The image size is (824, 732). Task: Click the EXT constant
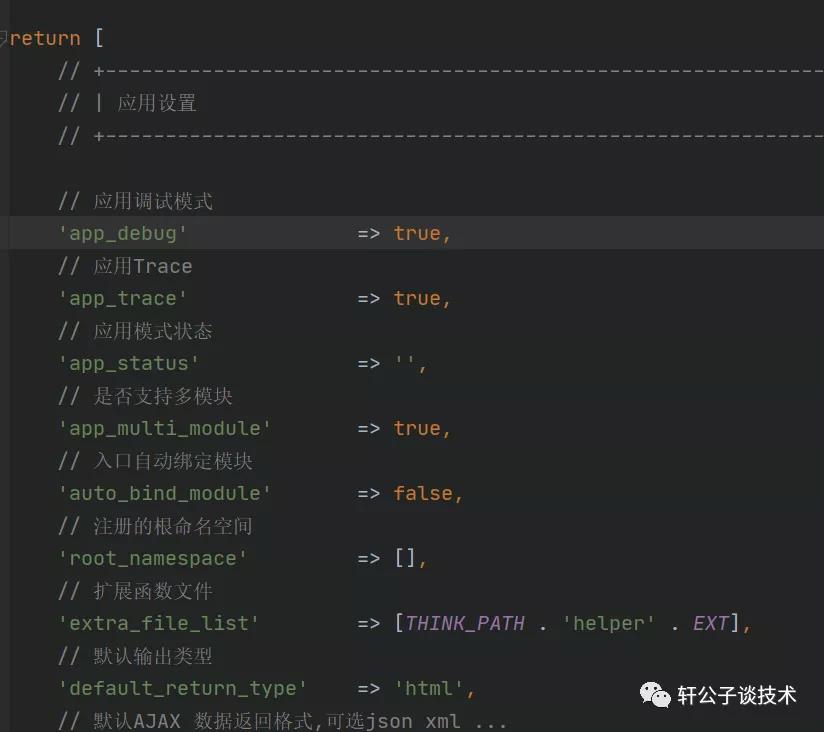[711, 623]
